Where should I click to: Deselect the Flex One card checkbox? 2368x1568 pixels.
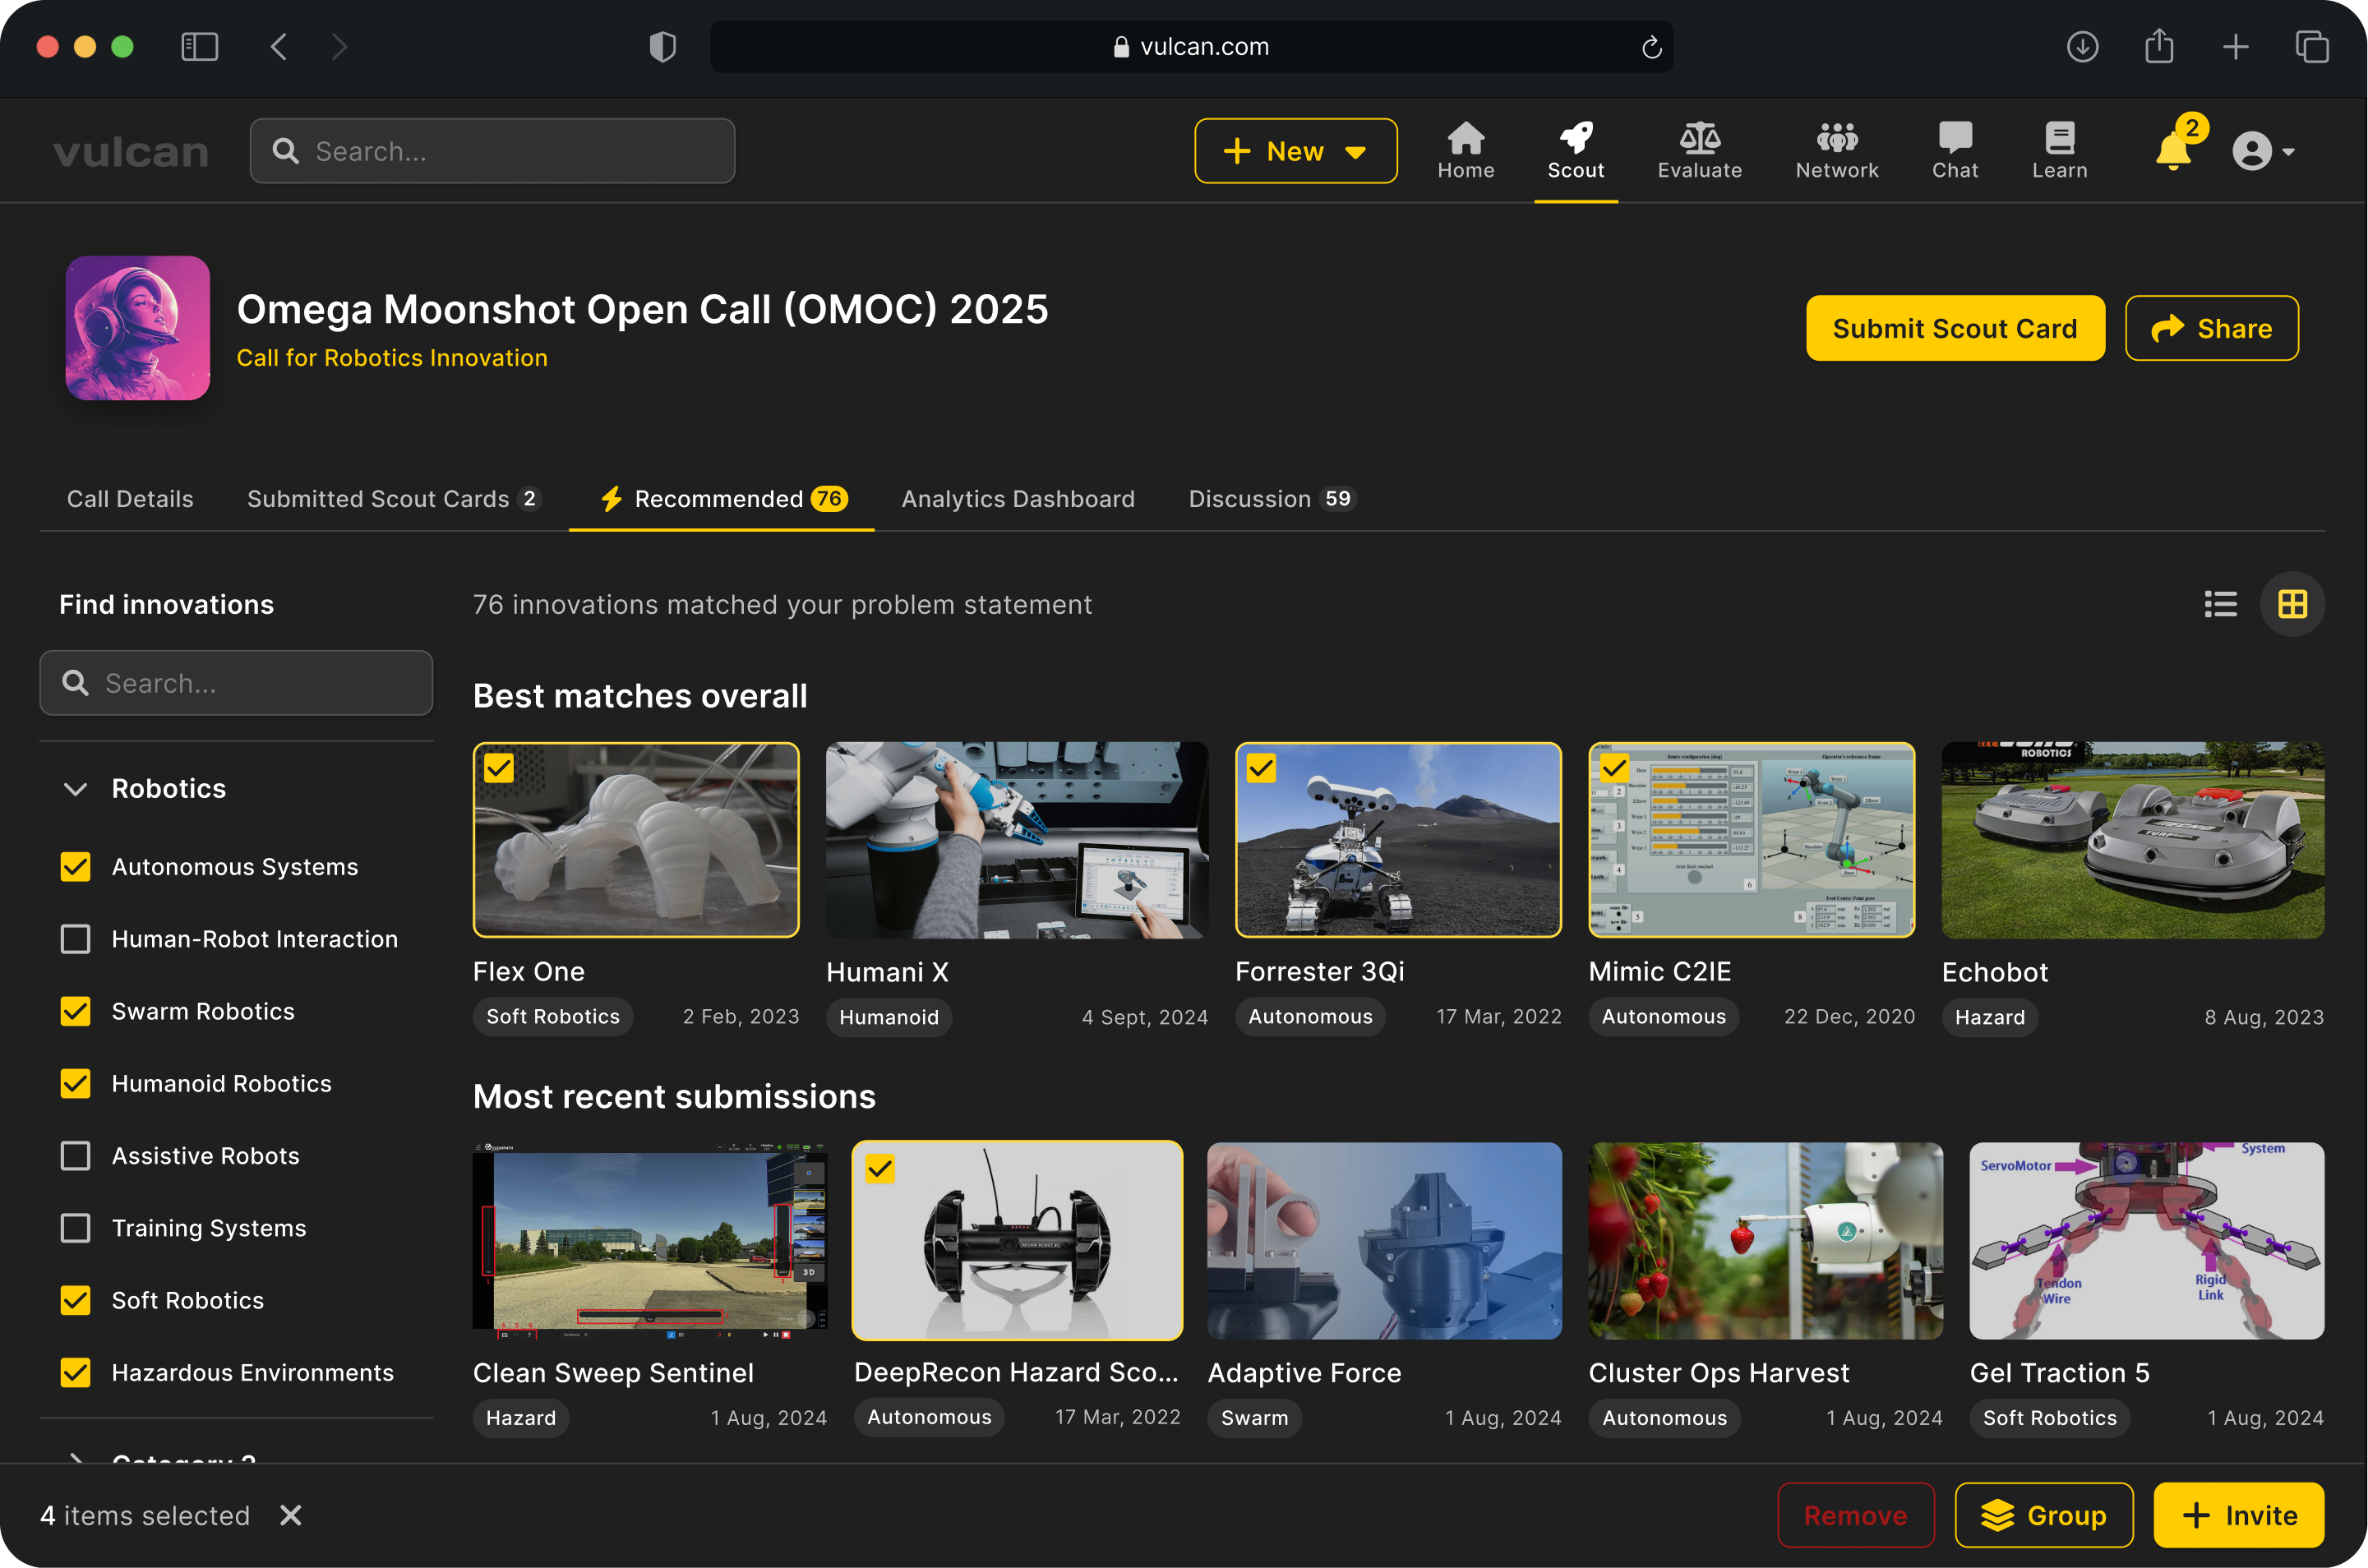499,768
